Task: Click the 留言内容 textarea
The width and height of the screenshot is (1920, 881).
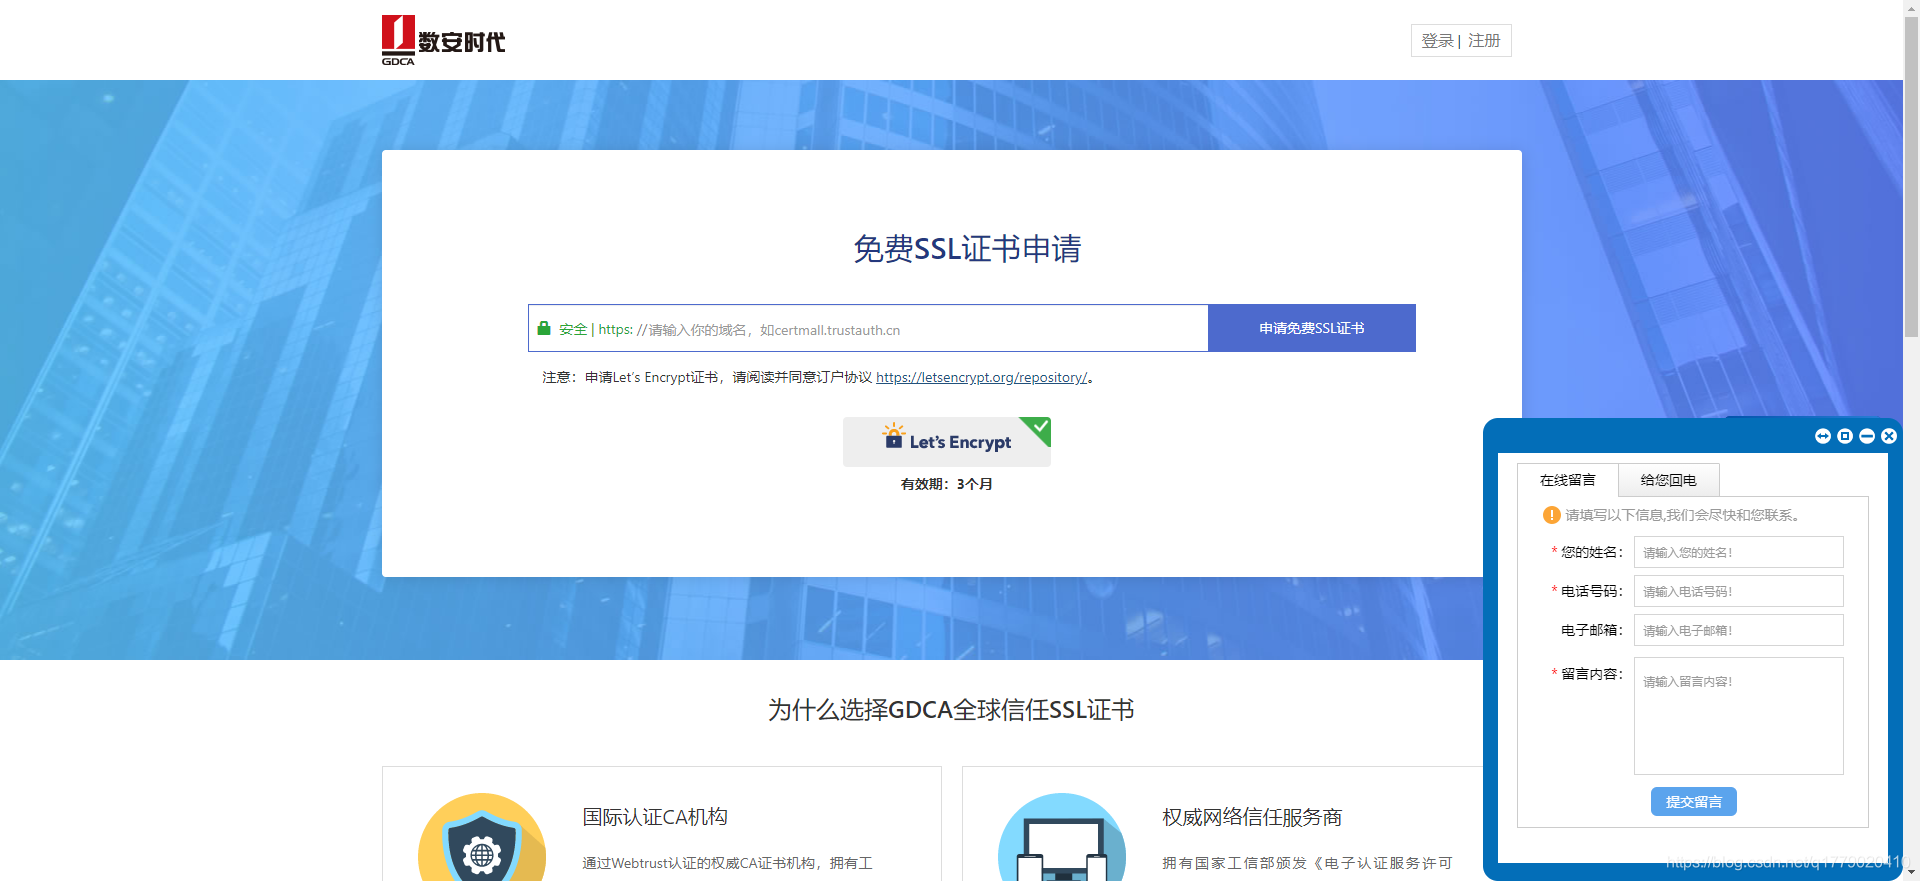Action: pyautogui.click(x=1738, y=716)
